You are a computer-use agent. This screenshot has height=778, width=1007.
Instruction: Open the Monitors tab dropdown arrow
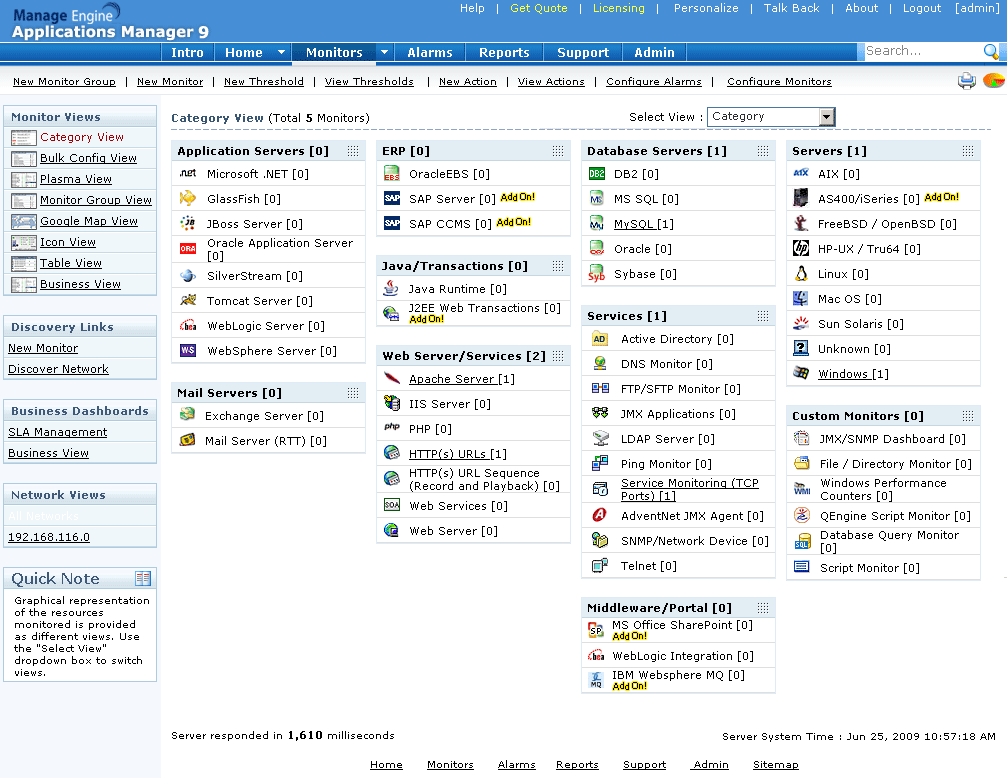384,52
